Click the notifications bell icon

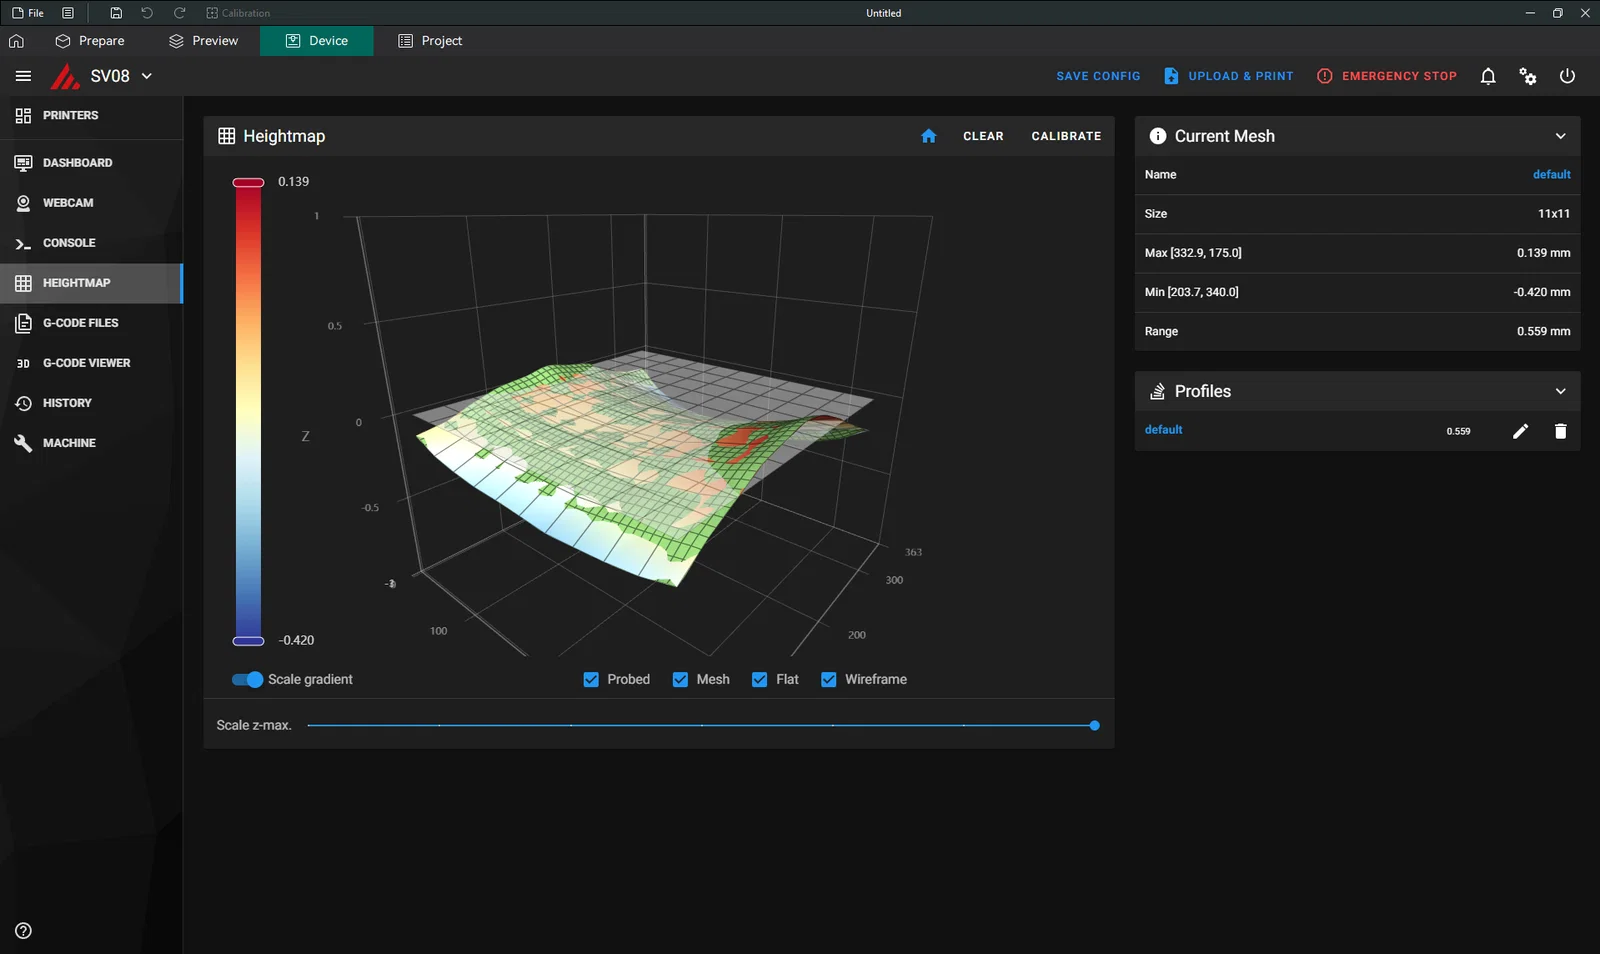pyautogui.click(x=1487, y=76)
